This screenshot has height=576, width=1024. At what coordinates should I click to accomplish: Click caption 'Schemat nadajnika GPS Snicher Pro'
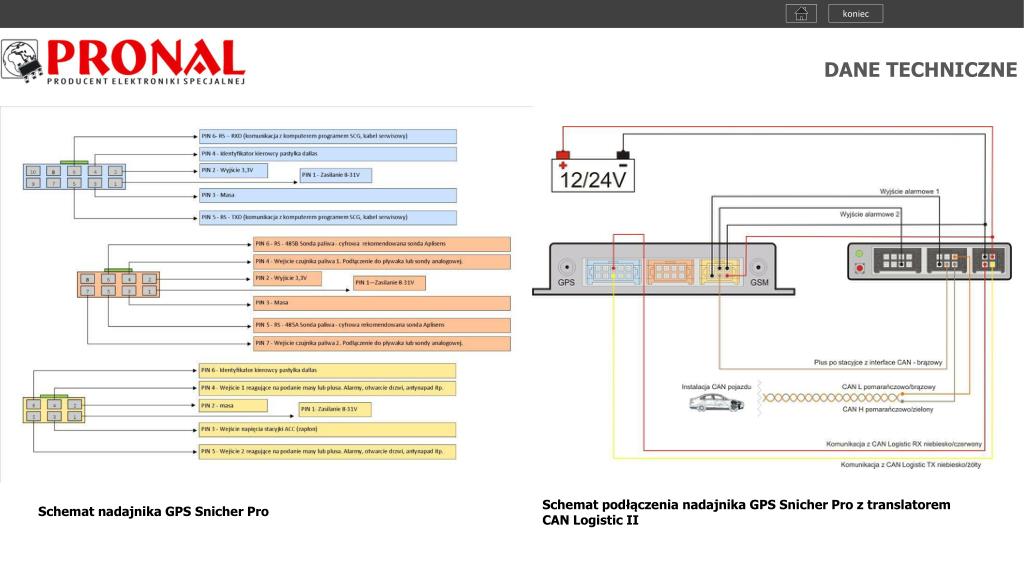153,511
